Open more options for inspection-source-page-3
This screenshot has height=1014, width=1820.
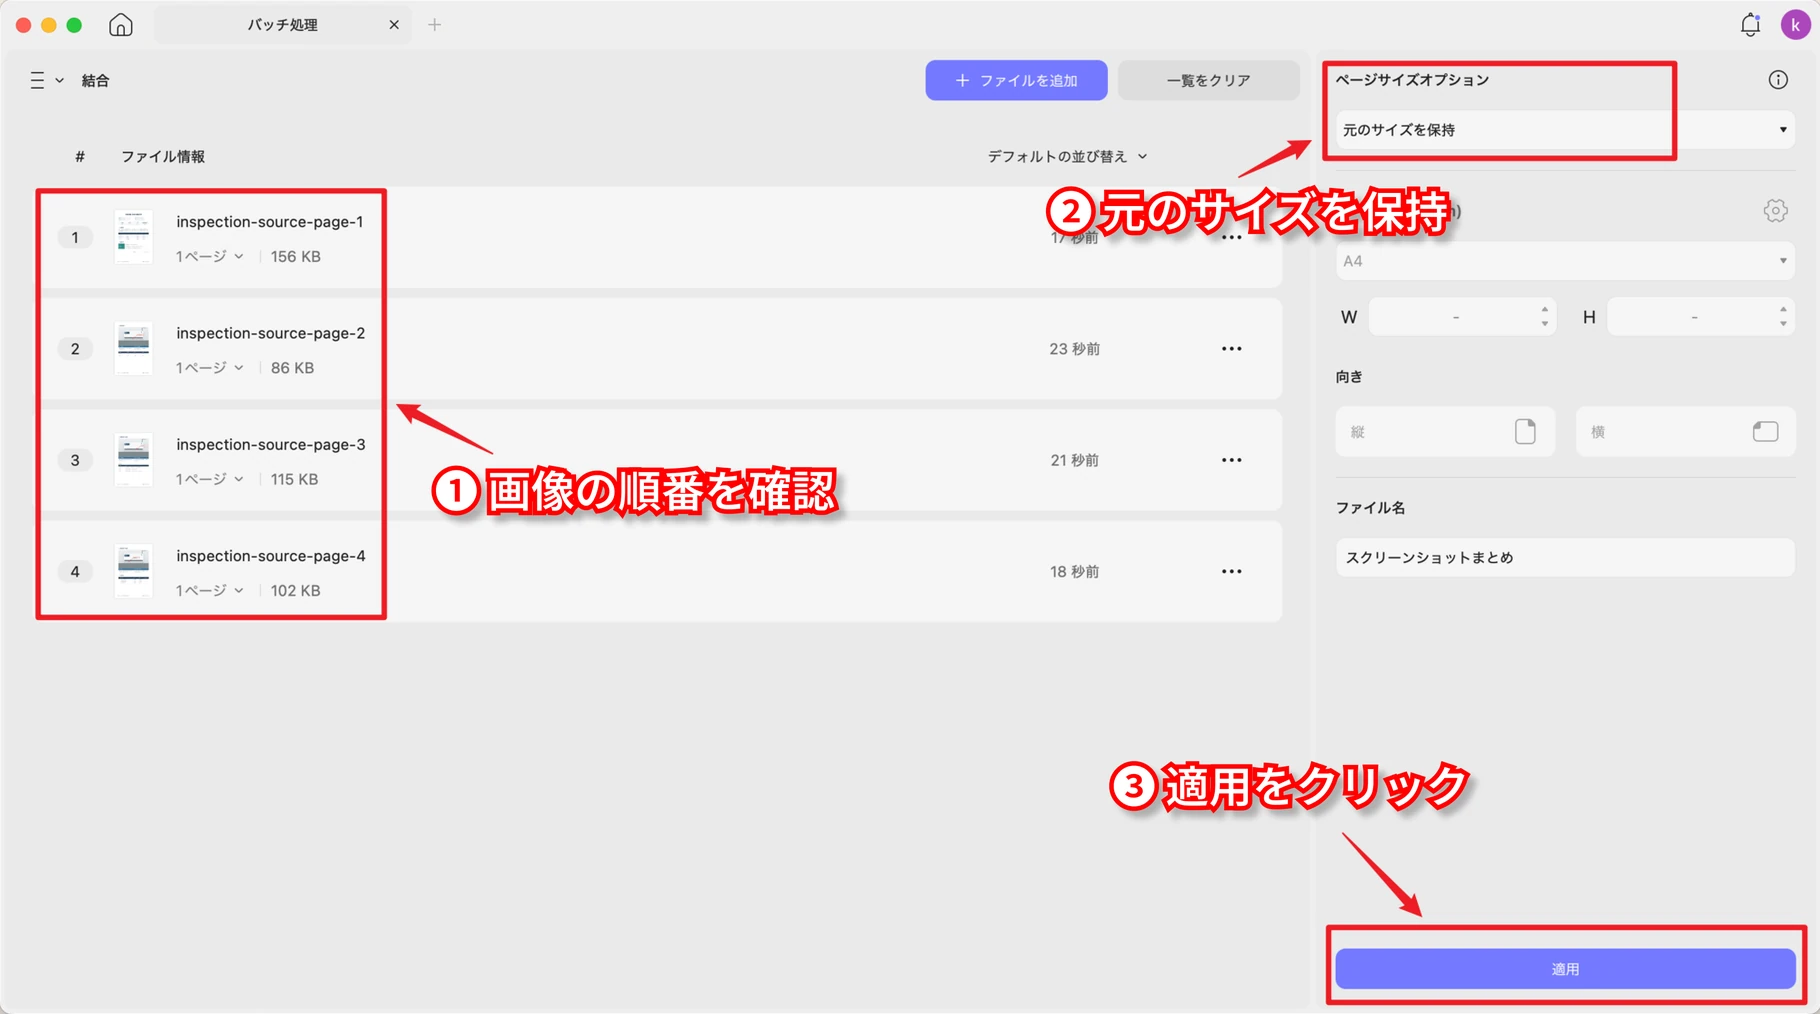[1231, 460]
